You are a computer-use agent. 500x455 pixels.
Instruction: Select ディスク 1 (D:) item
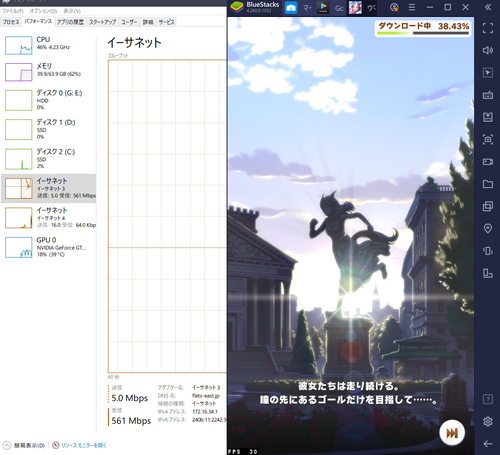click(x=49, y=129)
